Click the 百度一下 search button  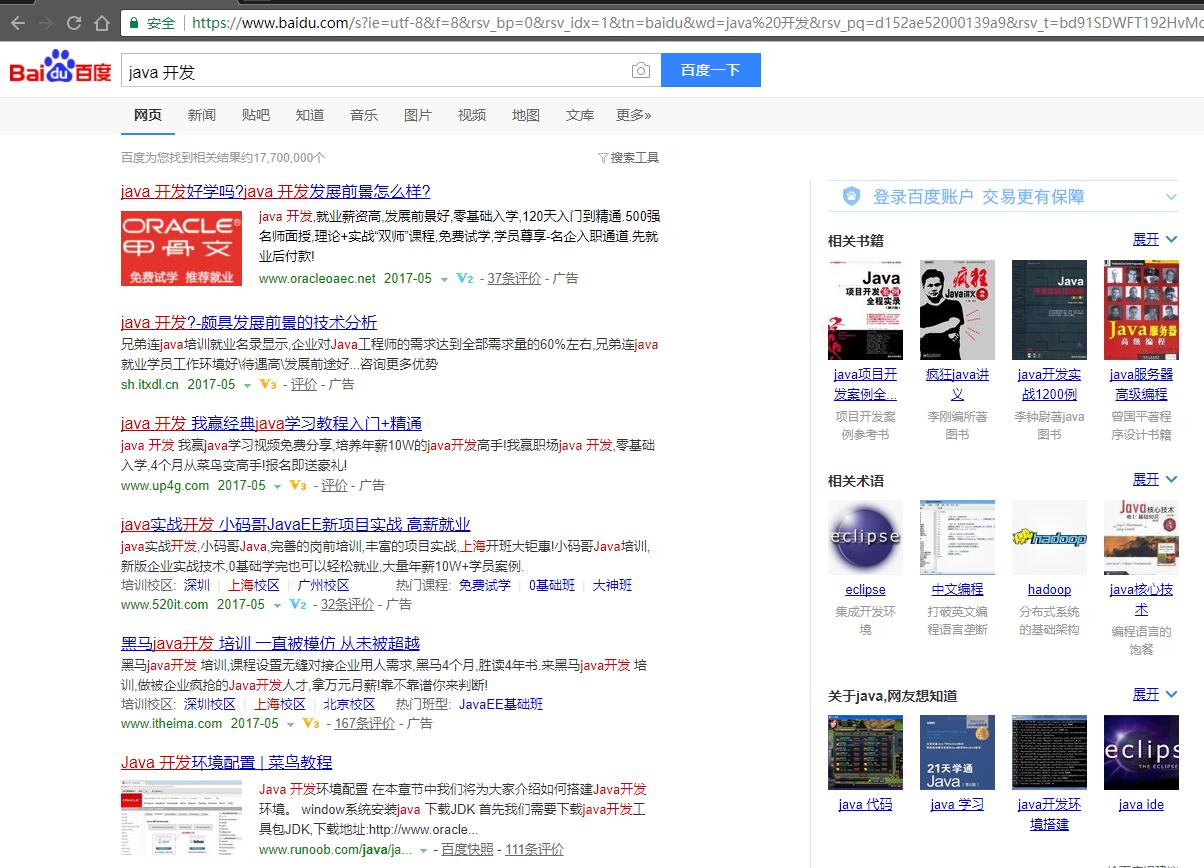pos(711,70)
